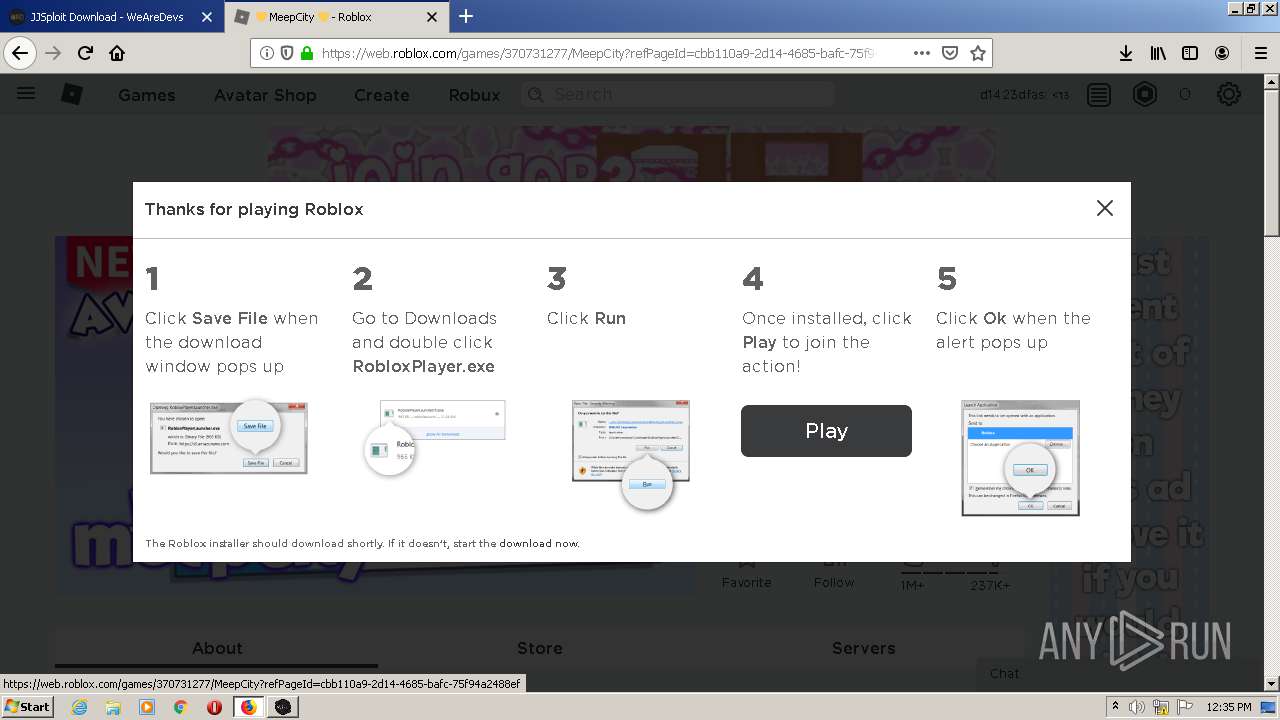Viewport: 1280px width, 720px height.
Task: Toggle the Firefox sidebar view
Action: (1190, 53)
